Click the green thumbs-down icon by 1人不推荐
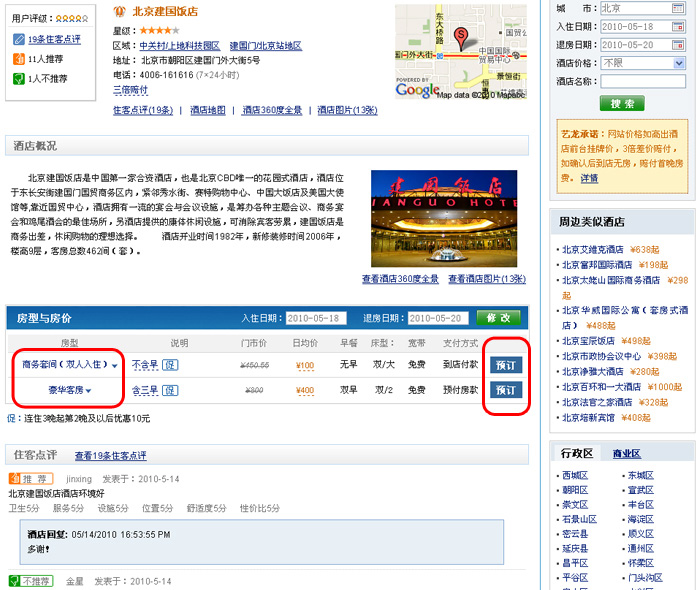Image resolution: width=700 pixels, height=590 pixels. click(x=19, y=79)
